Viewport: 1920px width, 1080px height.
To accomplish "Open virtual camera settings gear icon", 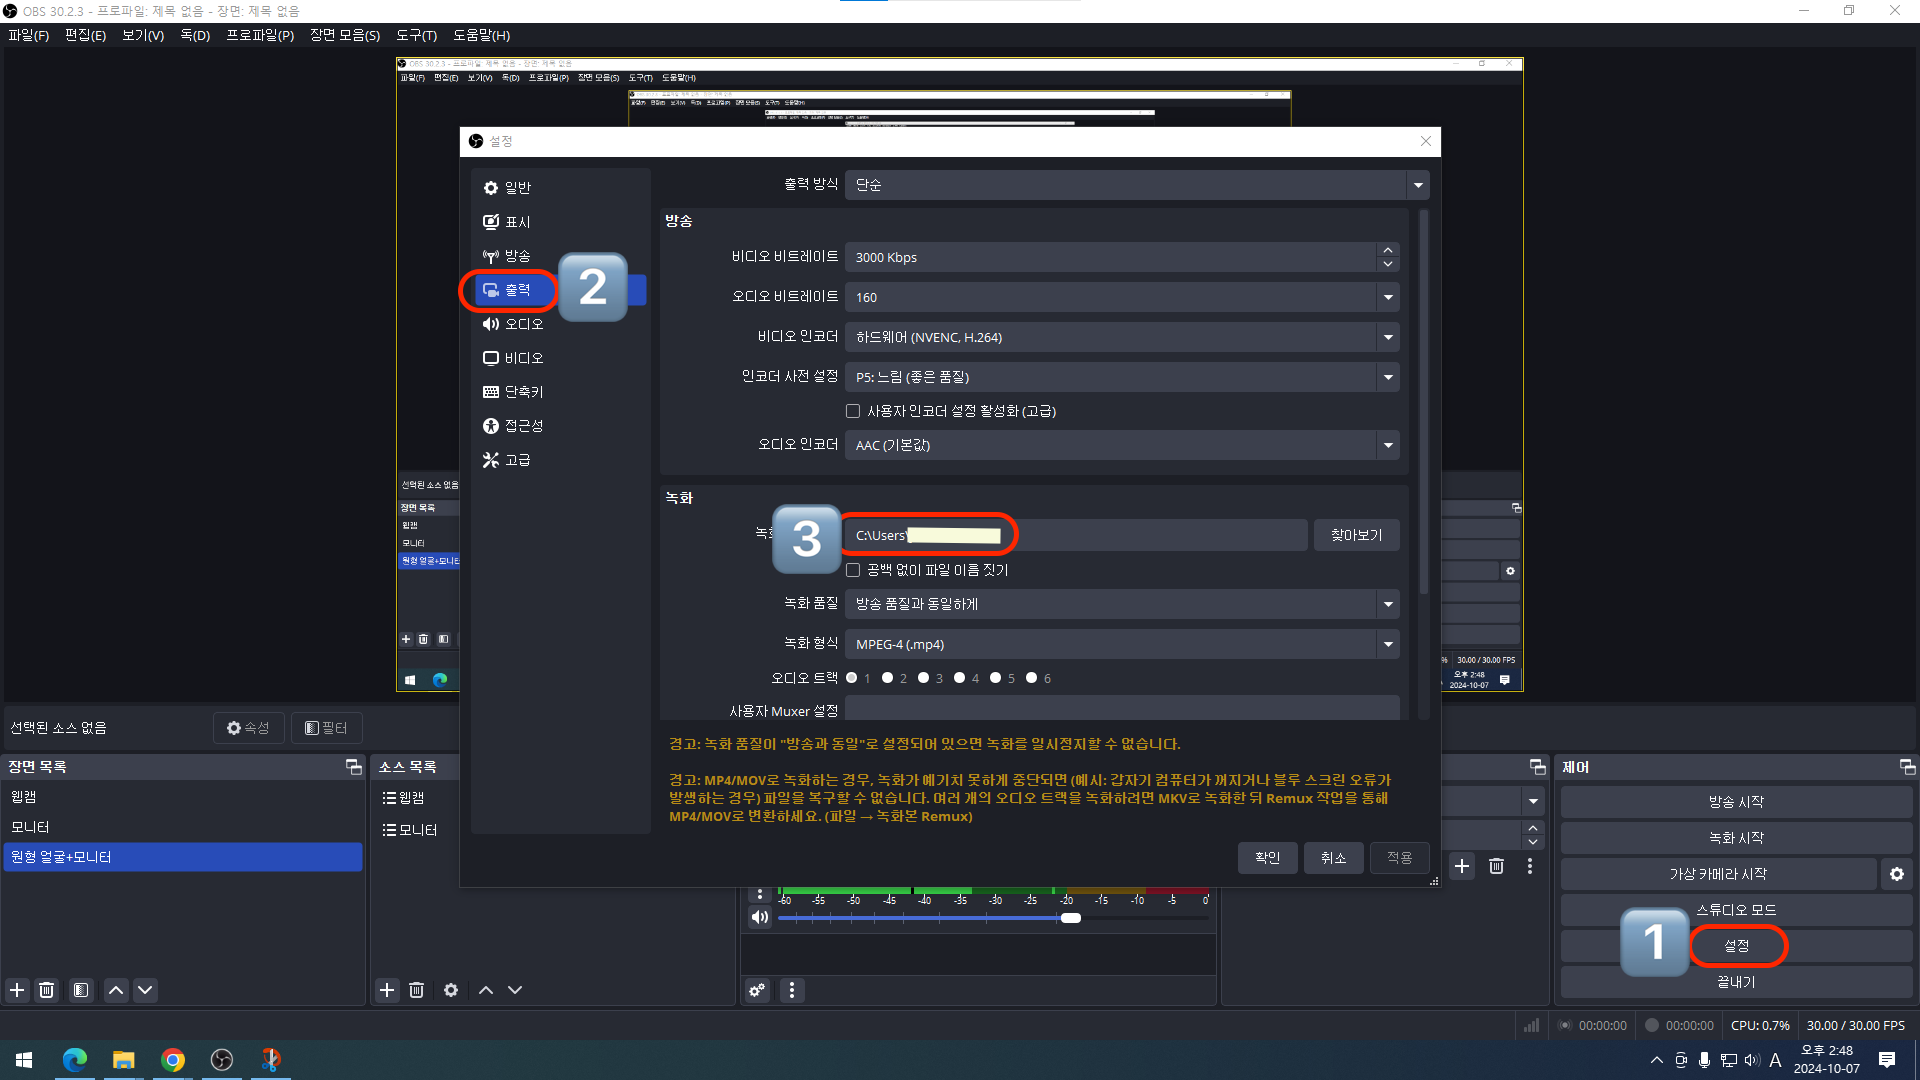I will point(1897,874).
